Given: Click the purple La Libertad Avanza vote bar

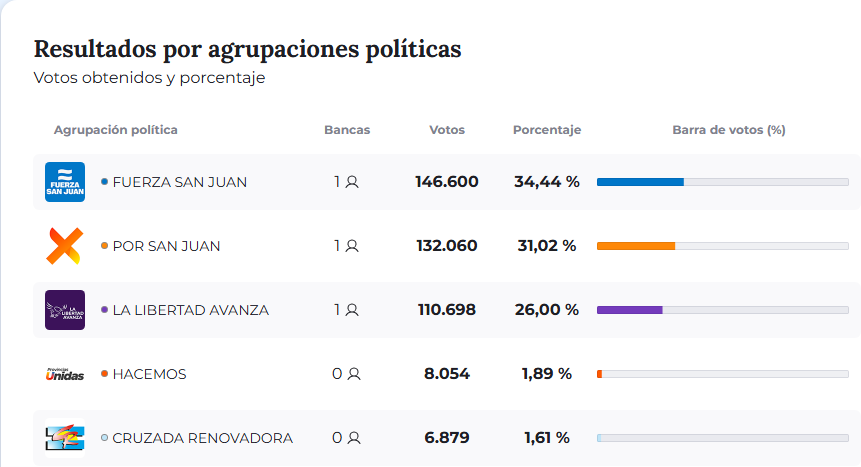Looking at the screenshot, I should tap(630, 310).
